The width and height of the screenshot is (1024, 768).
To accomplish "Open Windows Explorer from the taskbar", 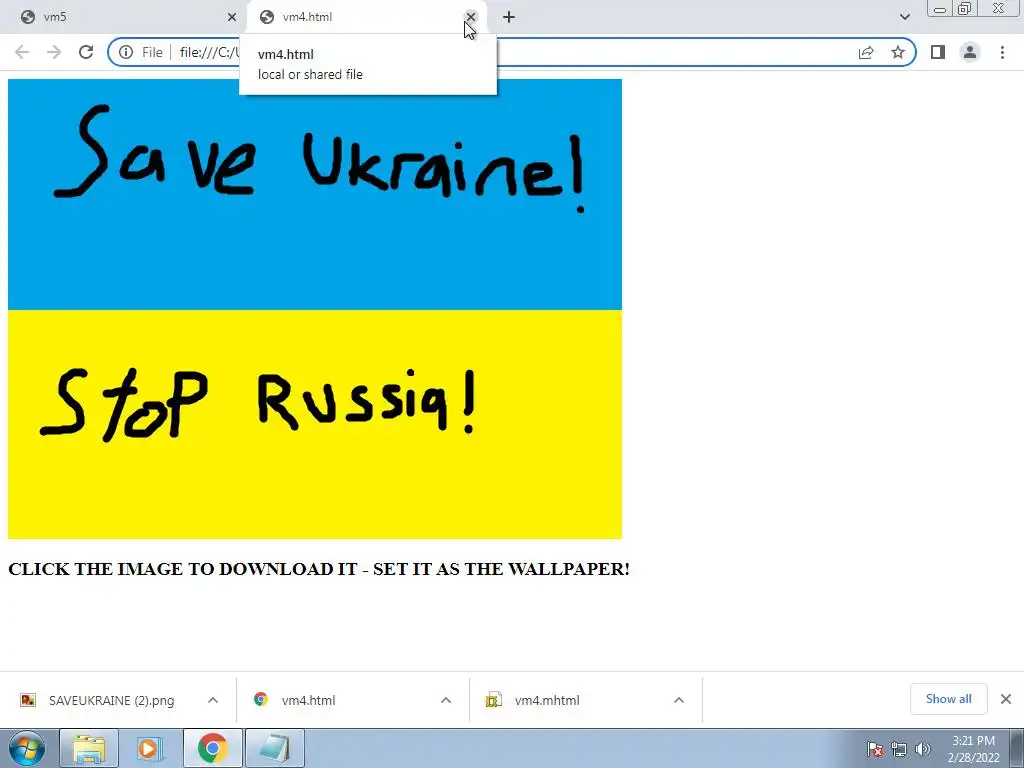I will tap(89, 748).
